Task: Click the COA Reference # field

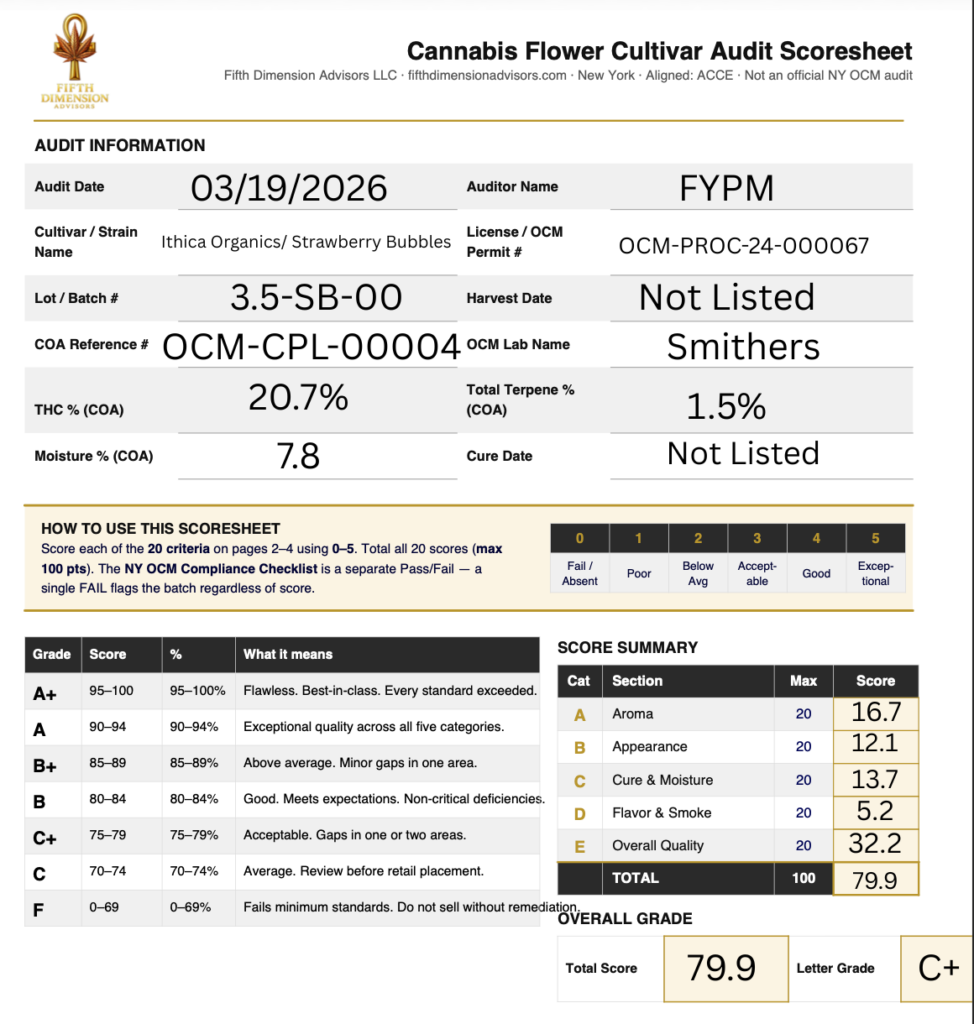Action: pos(311,346)
